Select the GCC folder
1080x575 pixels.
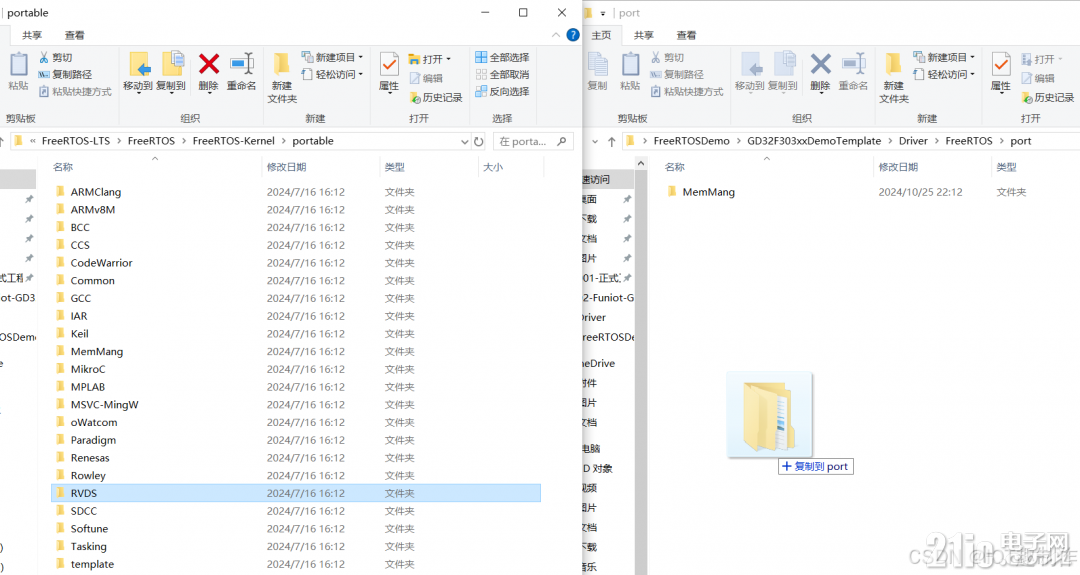point(80,298)
